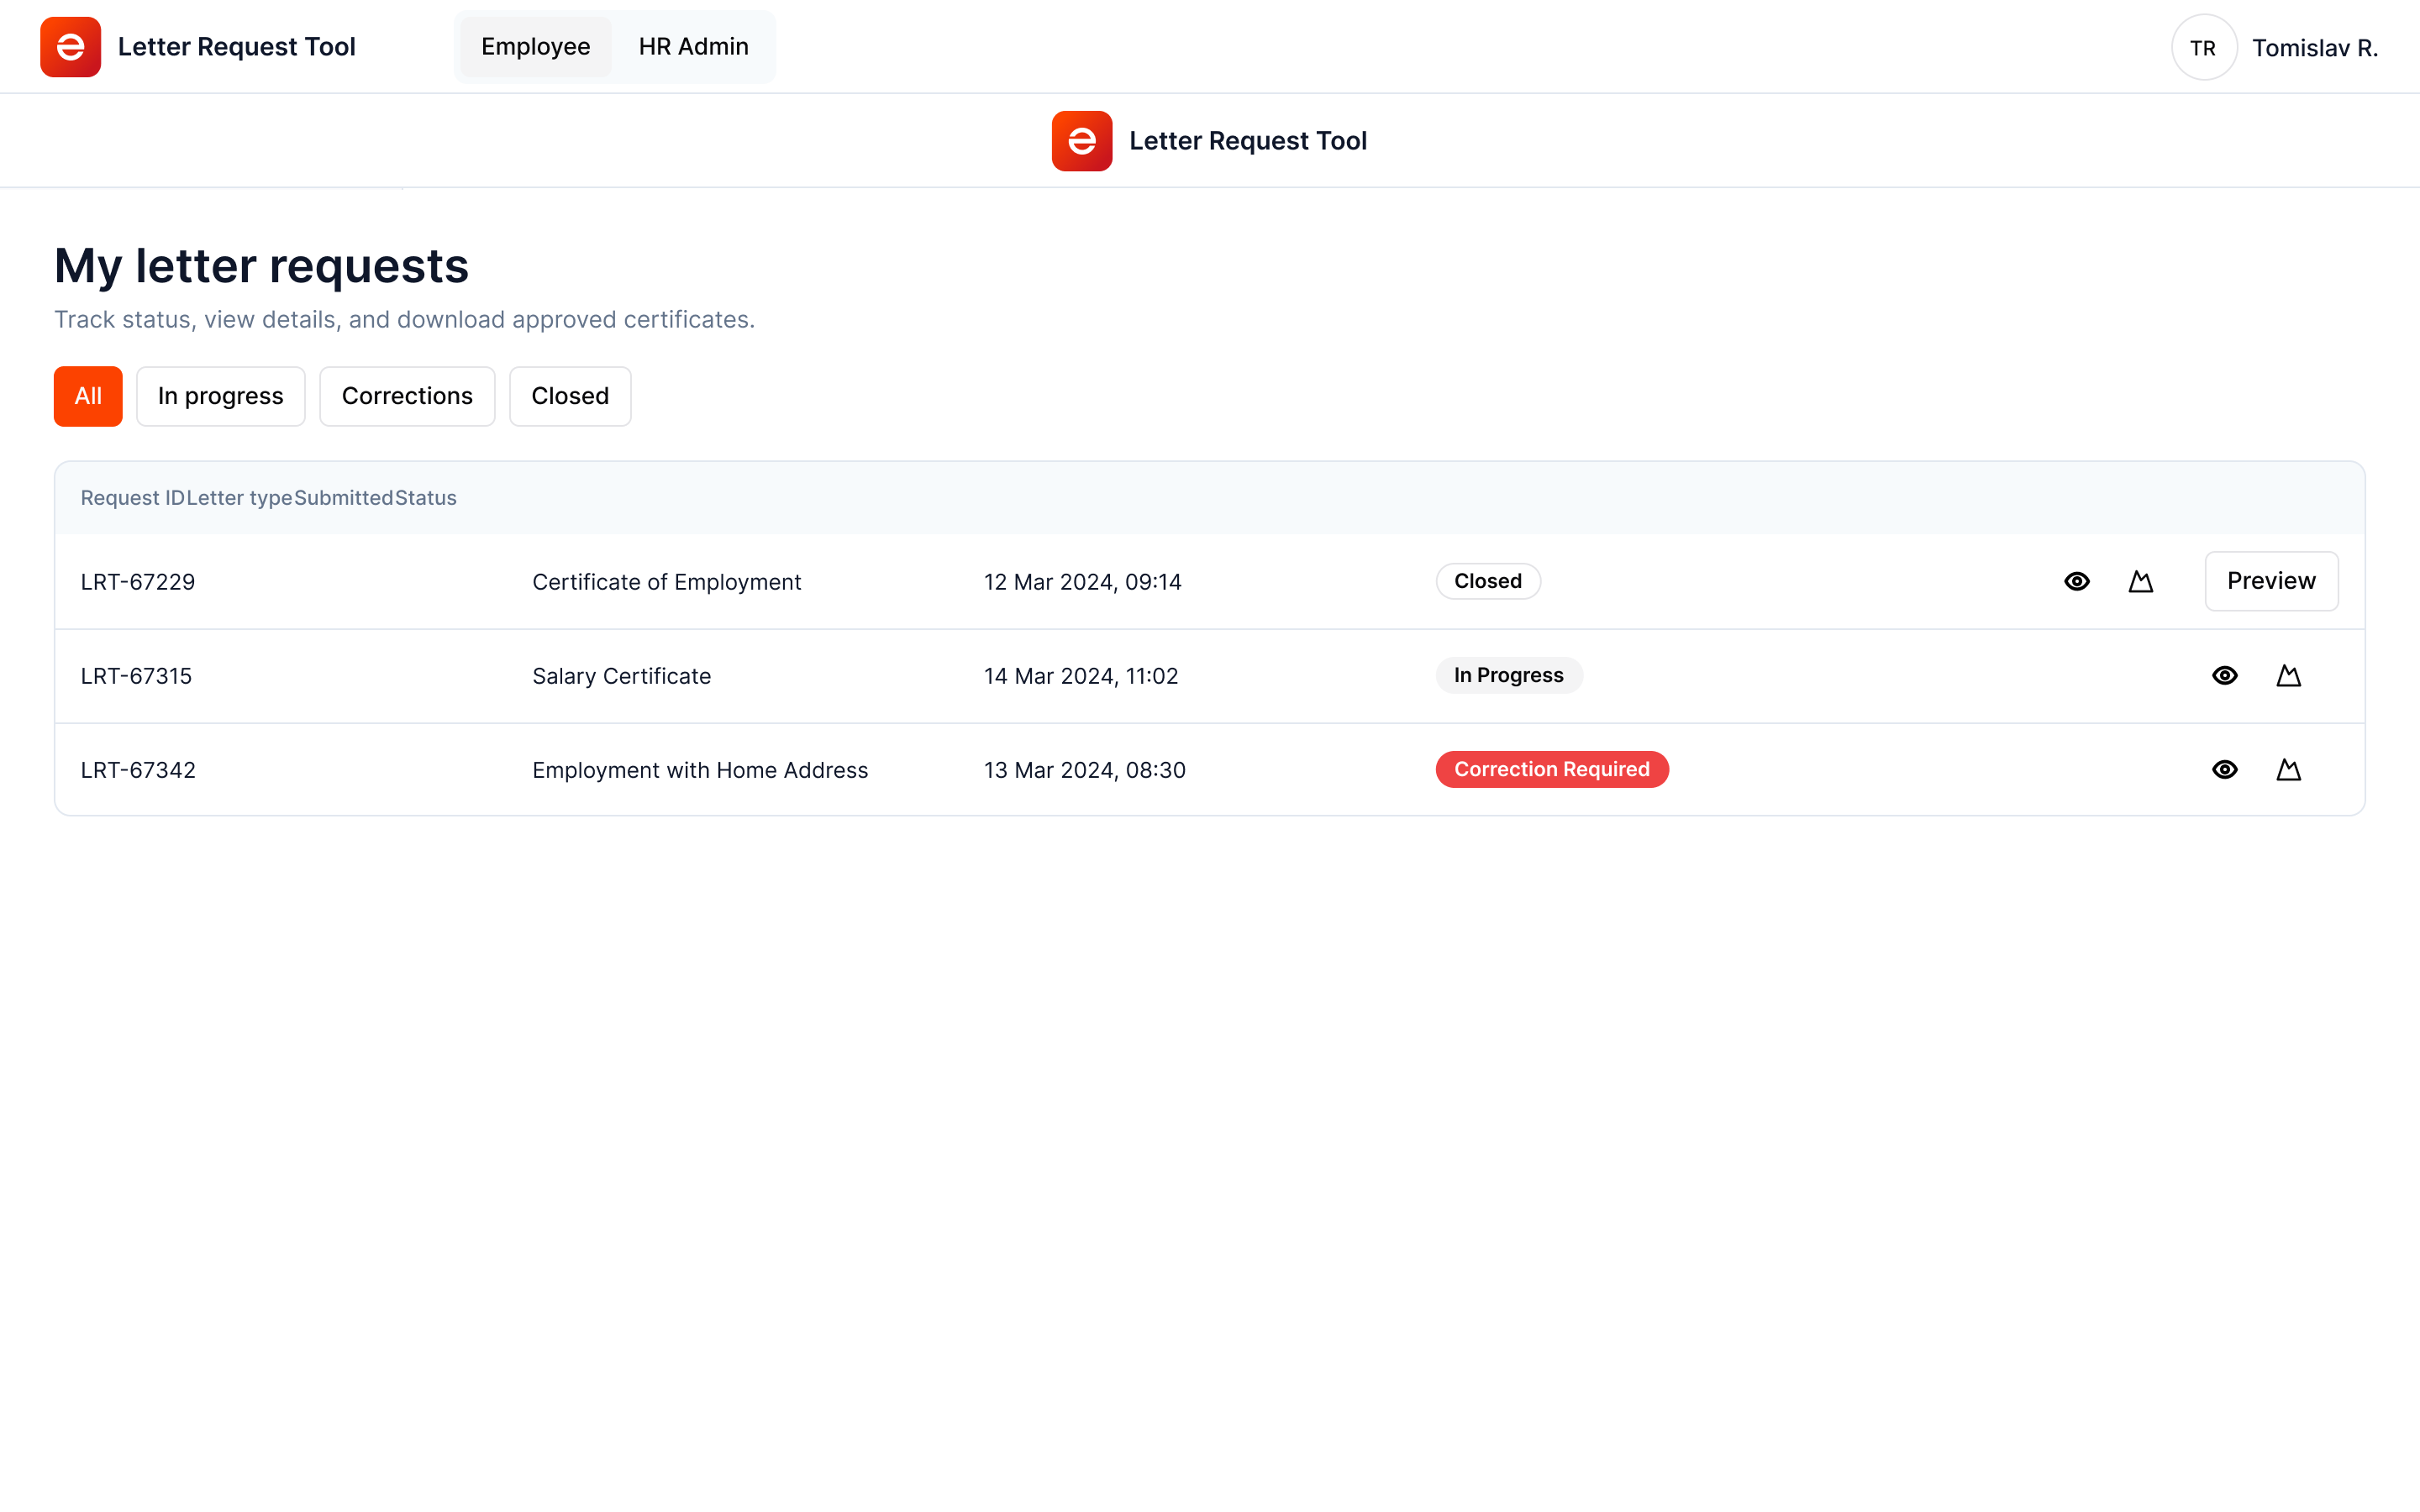Click the Request ID column header
2420x1512 pixels.
click(x=132, y=498)
